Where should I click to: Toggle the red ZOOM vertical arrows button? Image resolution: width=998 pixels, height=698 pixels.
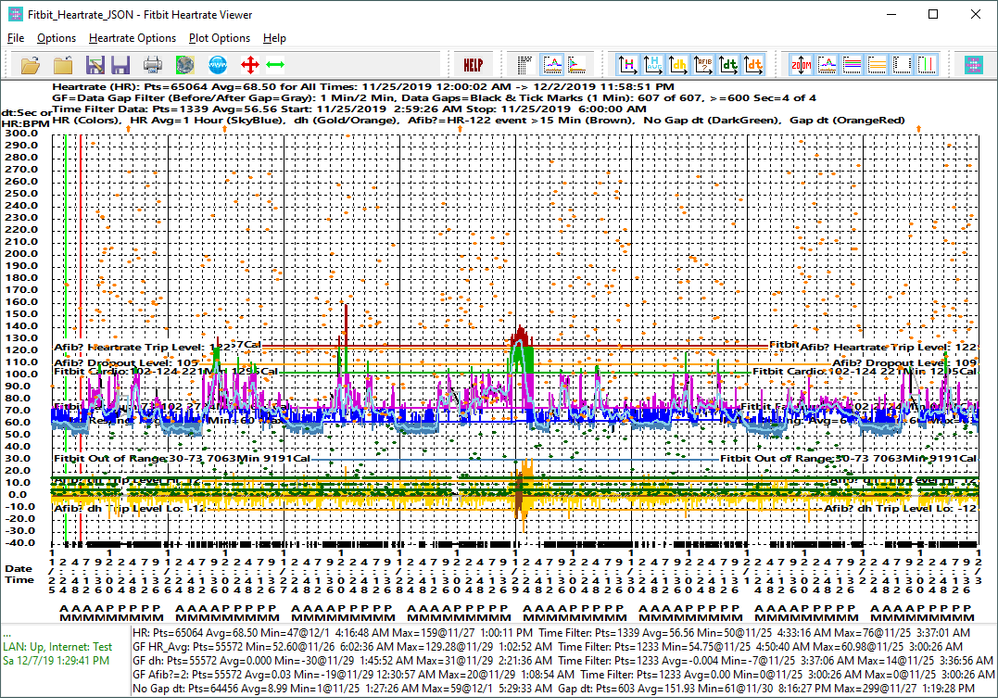coord(801,65)
